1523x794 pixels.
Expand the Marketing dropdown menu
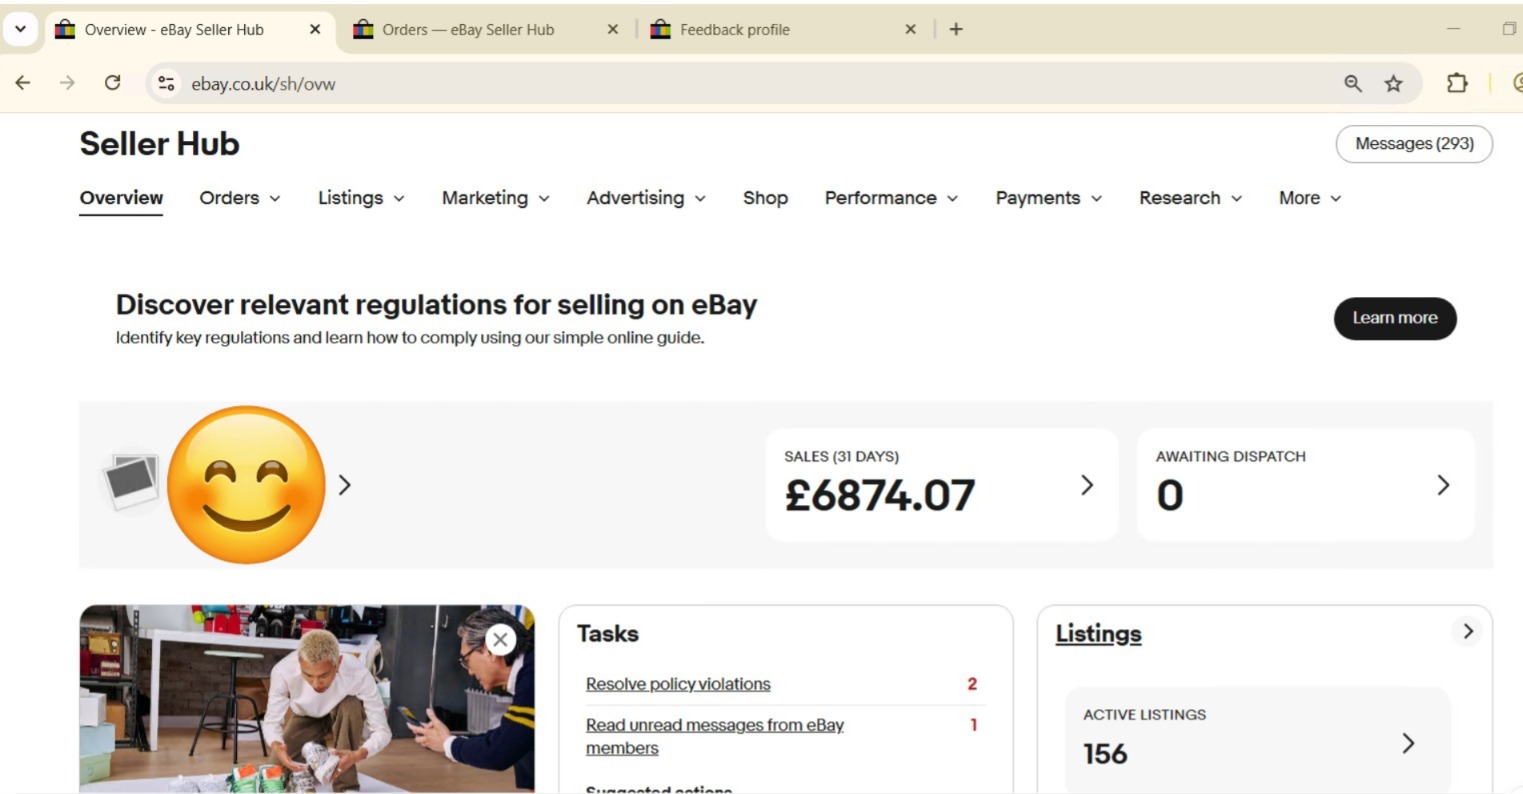point(496,198)
